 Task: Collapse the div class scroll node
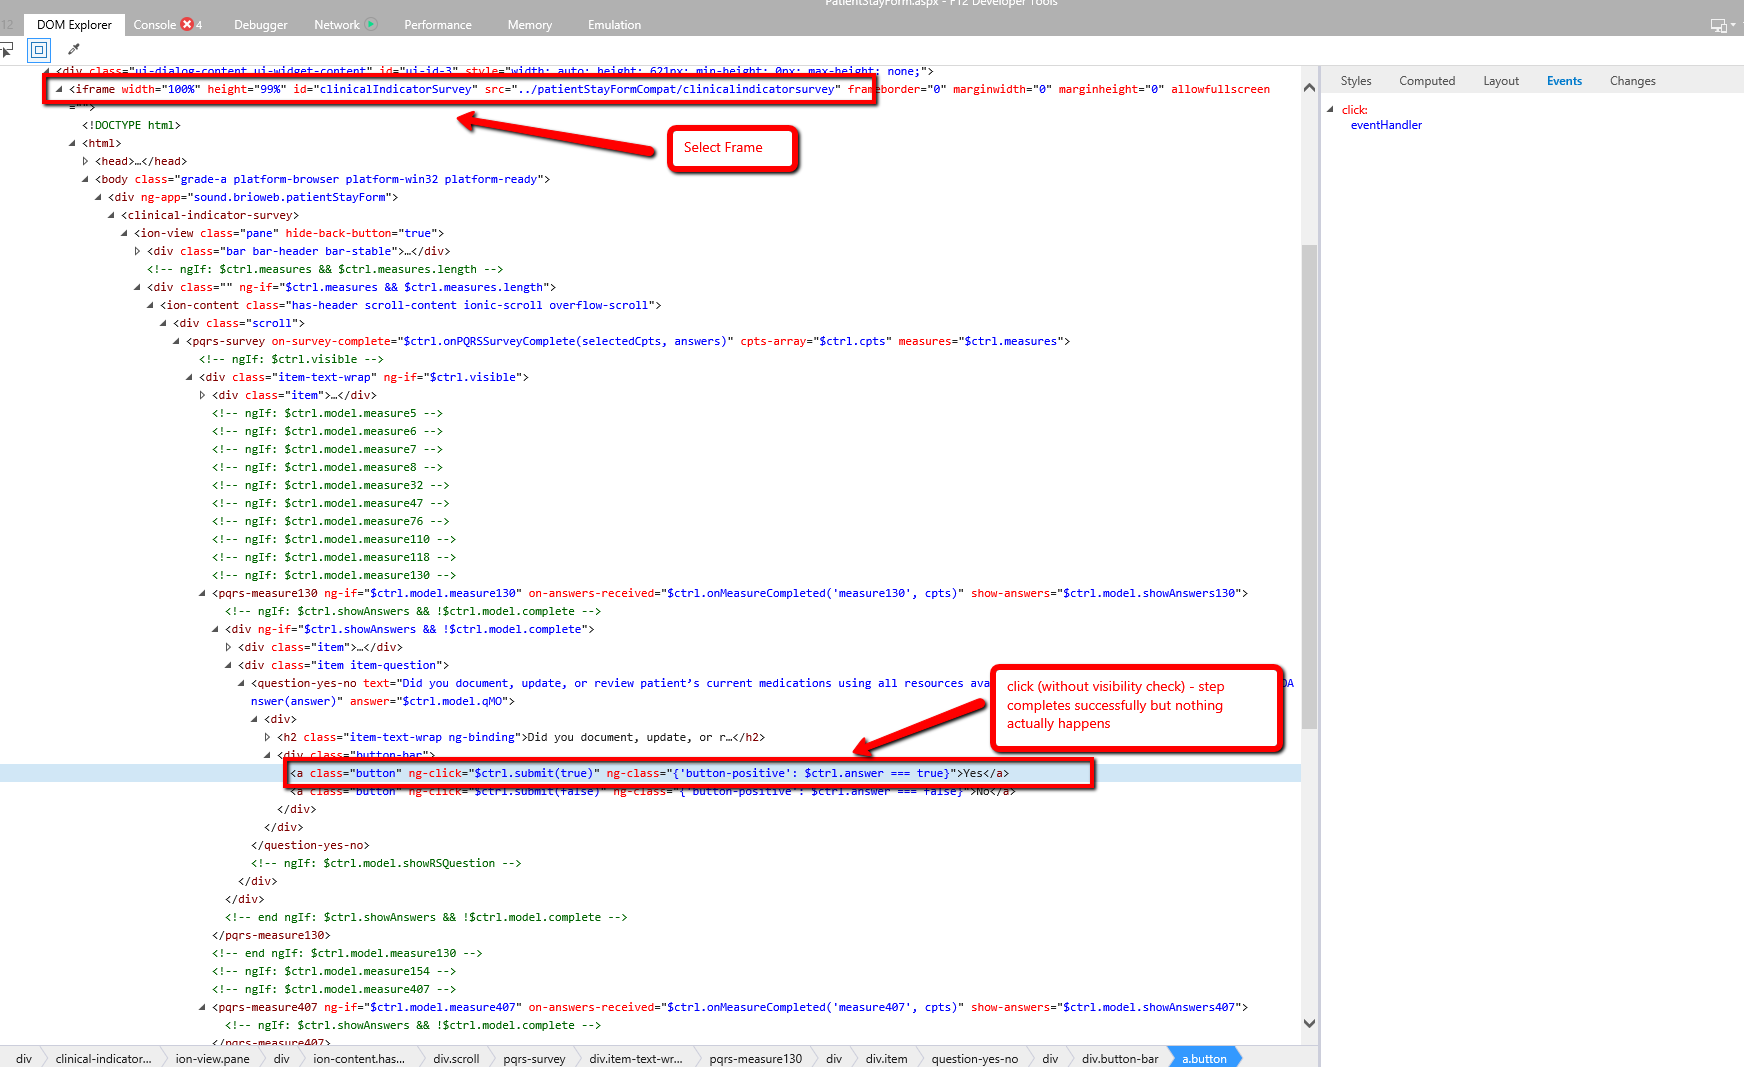tap(163, 323)
